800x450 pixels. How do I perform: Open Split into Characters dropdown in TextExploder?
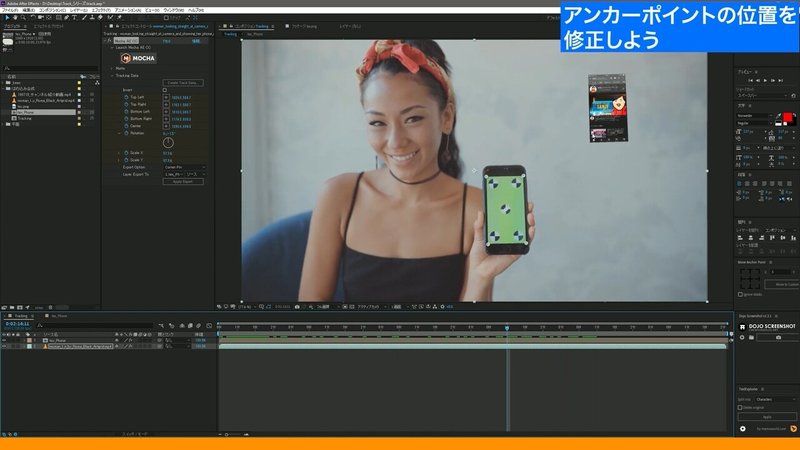point(775,399)
